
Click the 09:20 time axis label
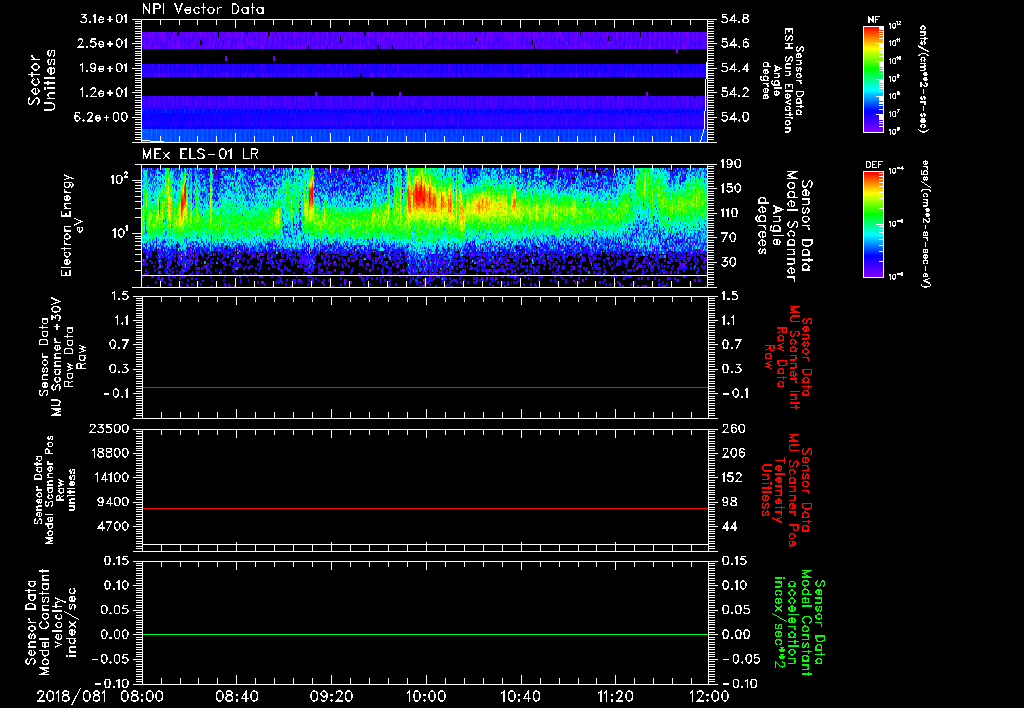pyautogui.click(x=332, y=695)
